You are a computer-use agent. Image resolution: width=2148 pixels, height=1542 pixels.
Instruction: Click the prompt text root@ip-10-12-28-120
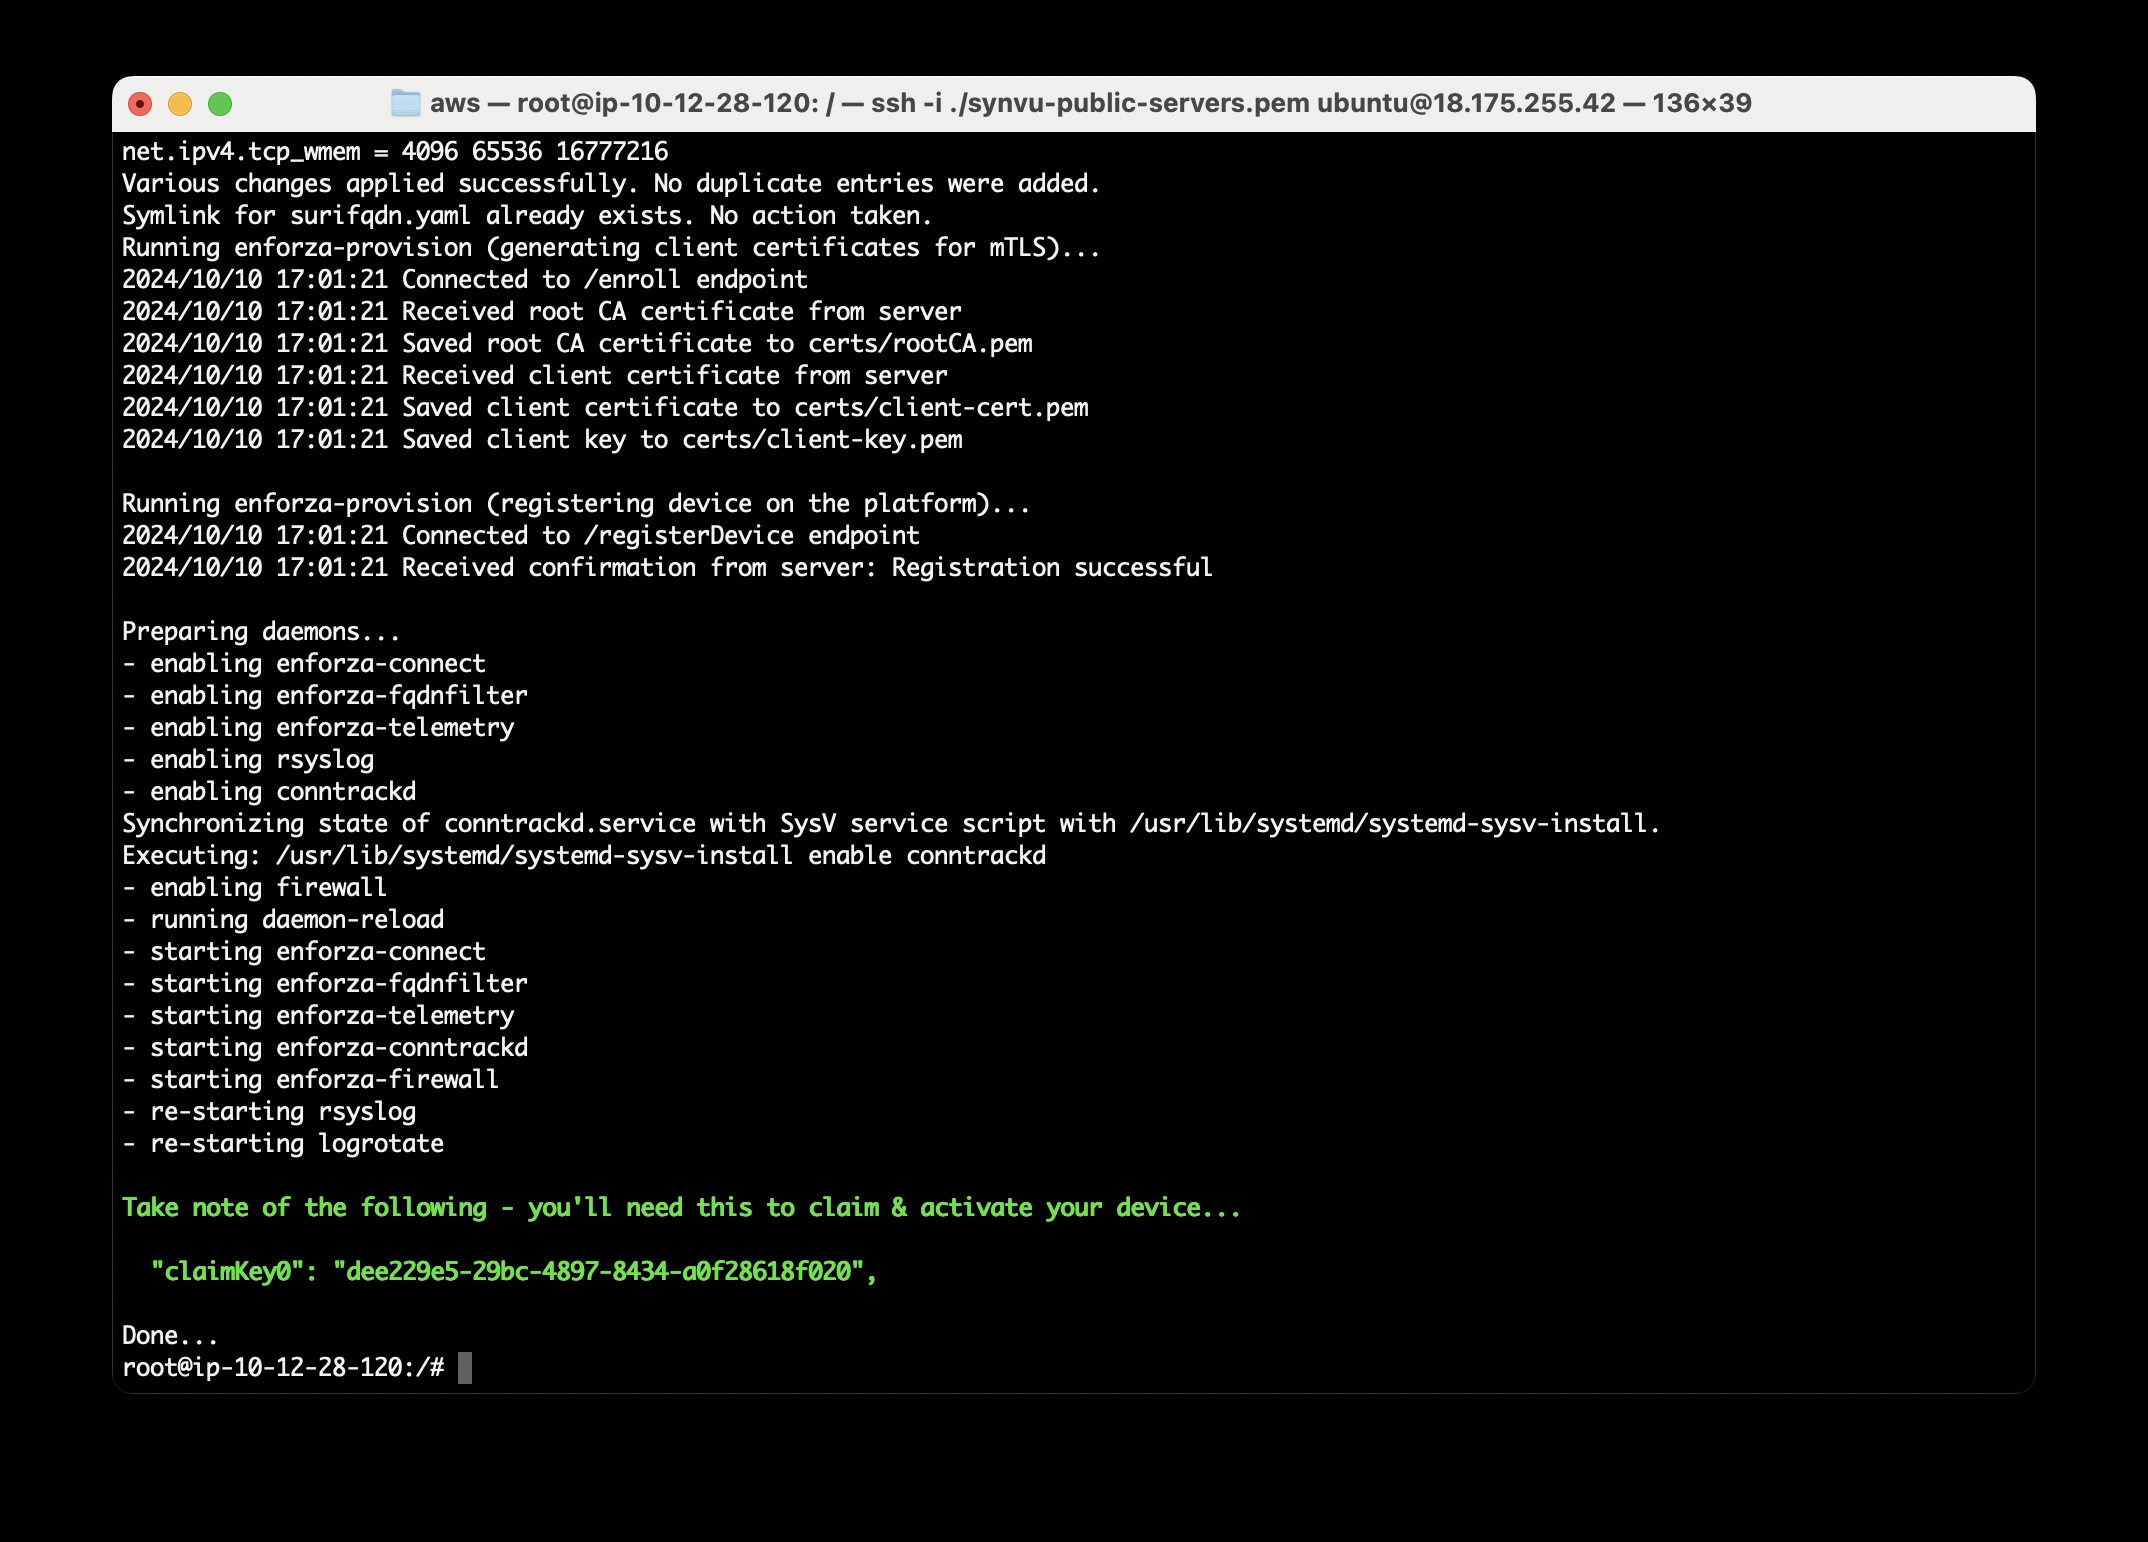[x=262, y=1367]
